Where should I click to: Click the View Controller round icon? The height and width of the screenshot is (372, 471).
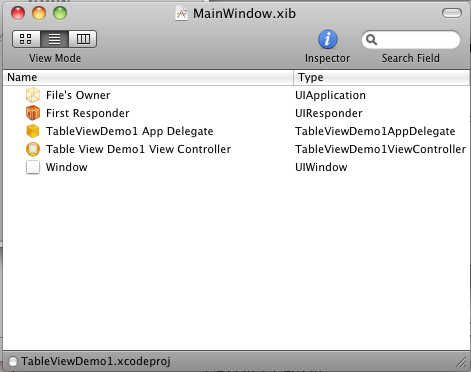point(33,149)
